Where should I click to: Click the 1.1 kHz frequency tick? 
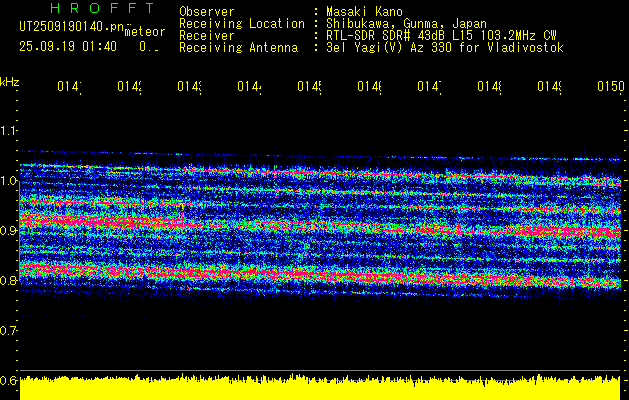coord(9,130)
